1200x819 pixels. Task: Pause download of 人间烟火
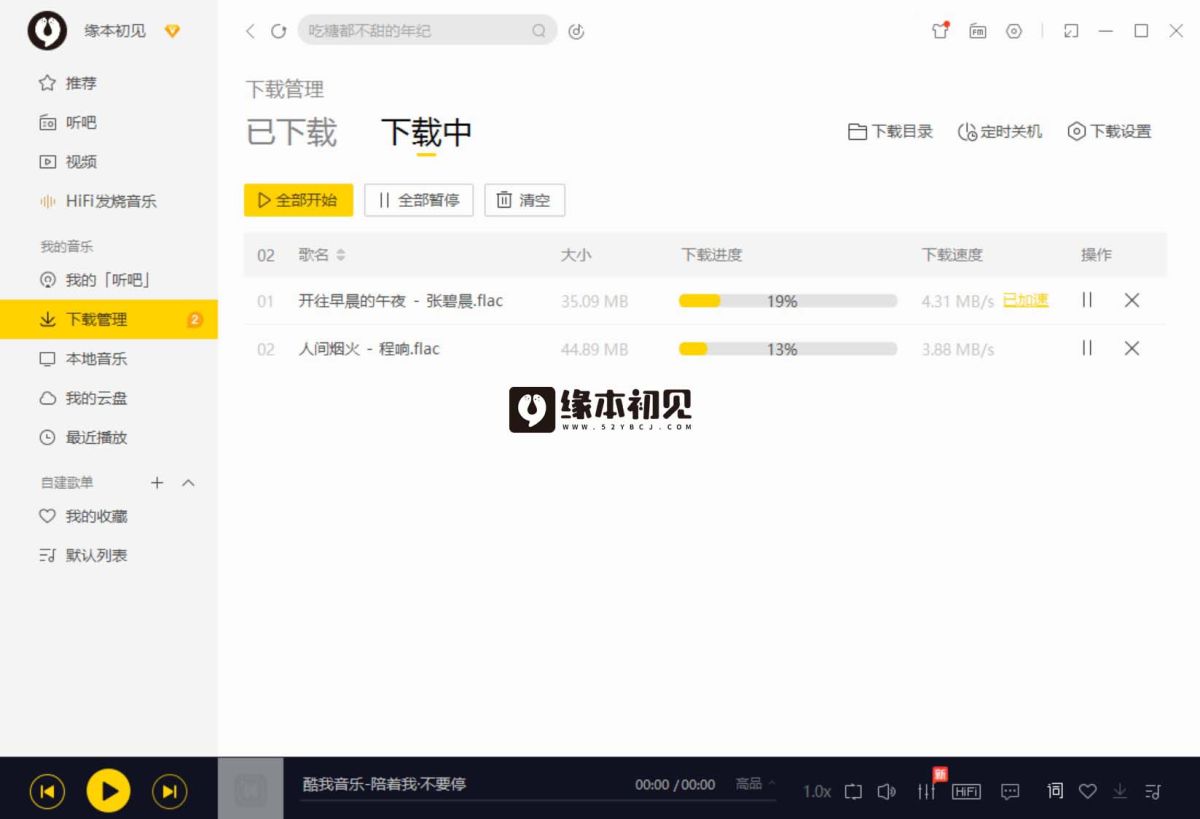tap(1087, 348)
